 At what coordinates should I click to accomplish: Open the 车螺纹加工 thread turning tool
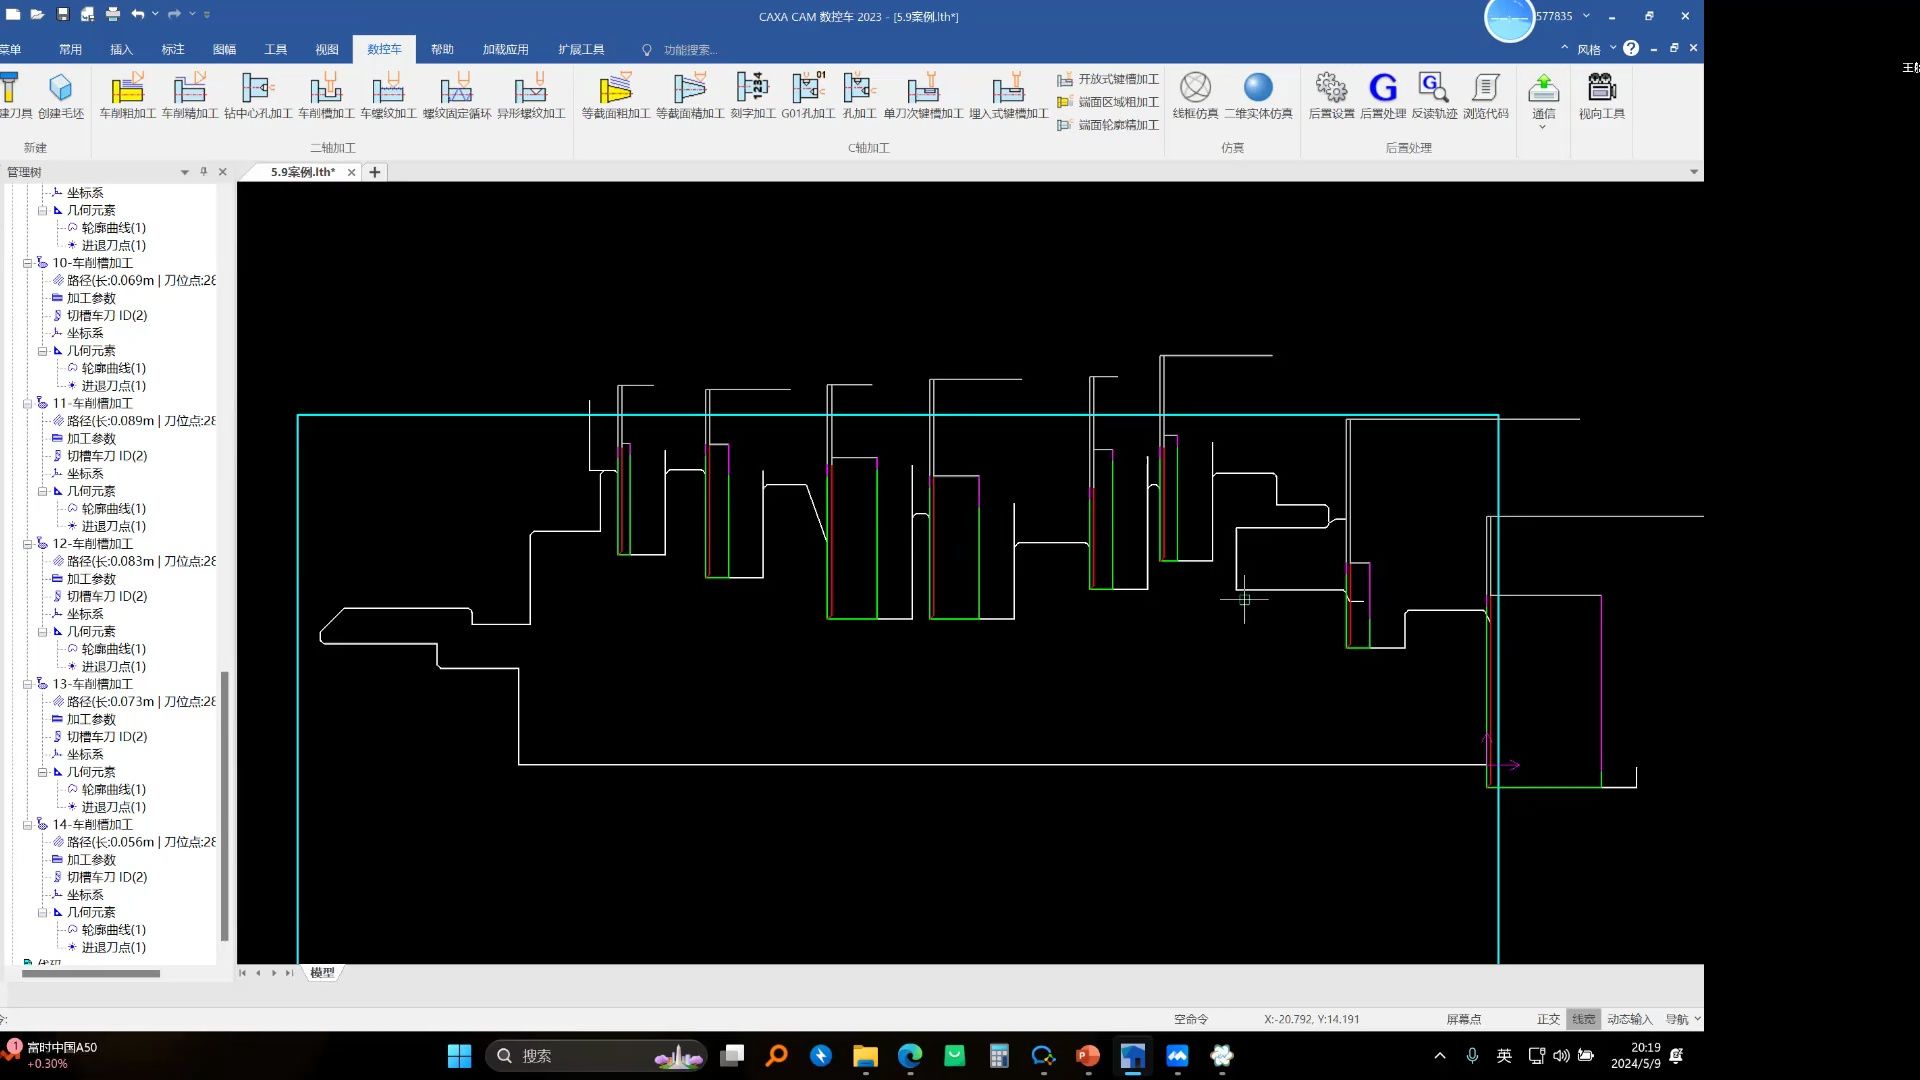[x=388, y=95]
